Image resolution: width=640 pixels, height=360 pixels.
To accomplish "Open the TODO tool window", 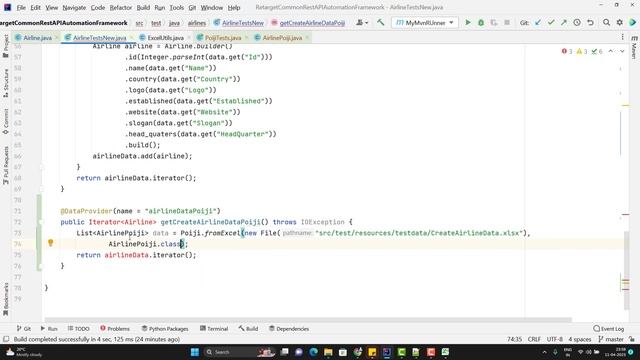I will (x=78, y=329).
